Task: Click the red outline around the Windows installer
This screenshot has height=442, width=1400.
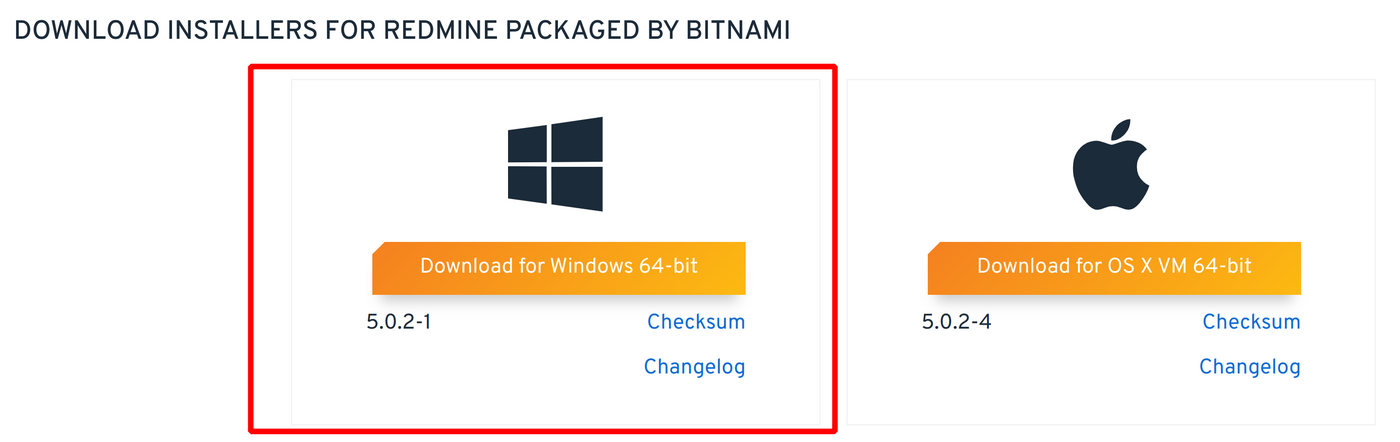Action: (x=250, y=250)
